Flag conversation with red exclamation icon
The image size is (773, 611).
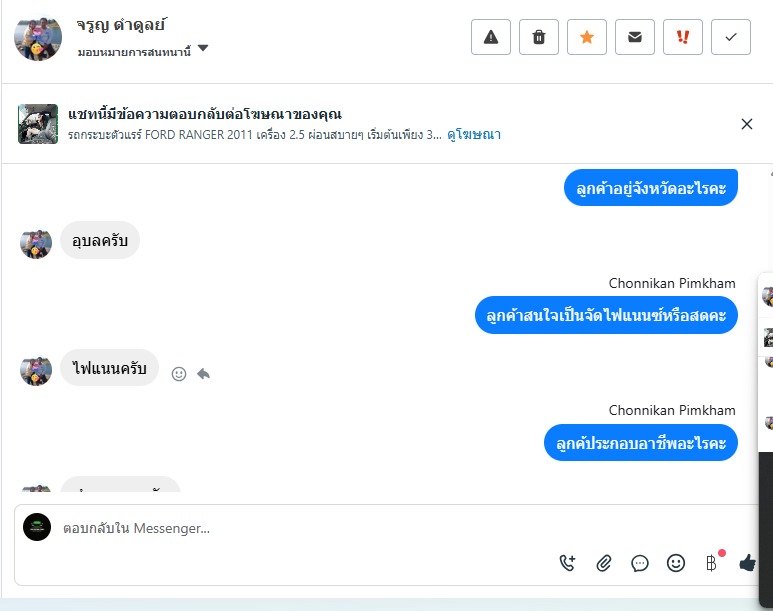683,37
